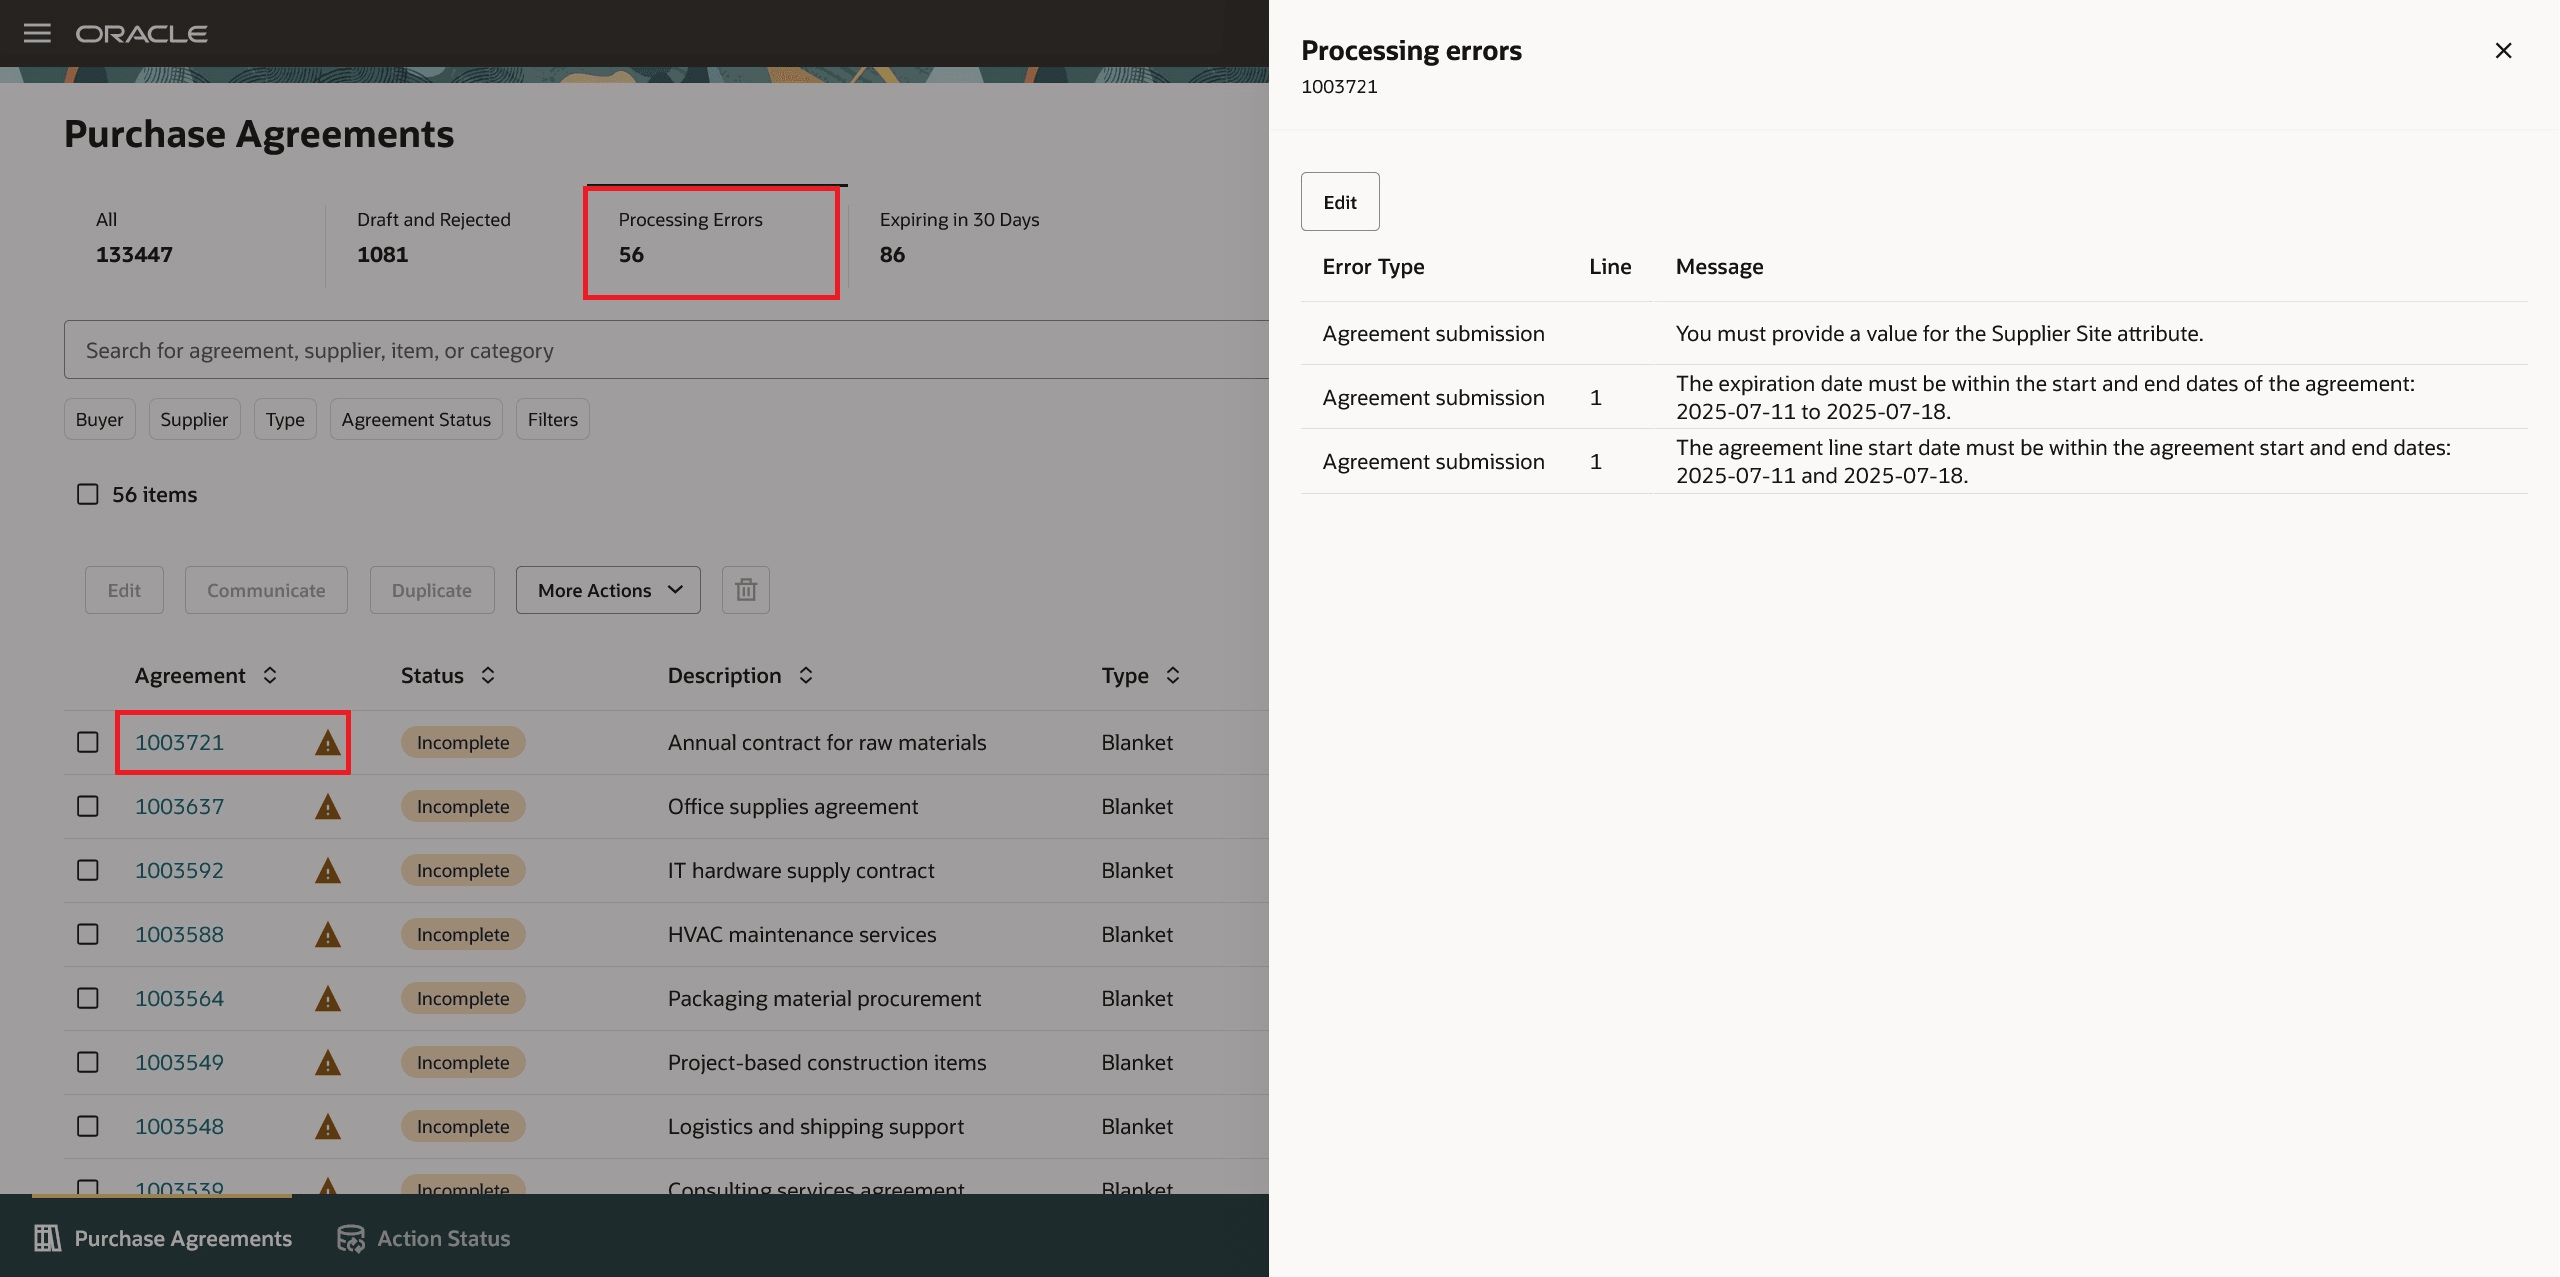
Task: Click warning triangle next to 1003592
Action: pyautogui.click(x=327, y=871)
